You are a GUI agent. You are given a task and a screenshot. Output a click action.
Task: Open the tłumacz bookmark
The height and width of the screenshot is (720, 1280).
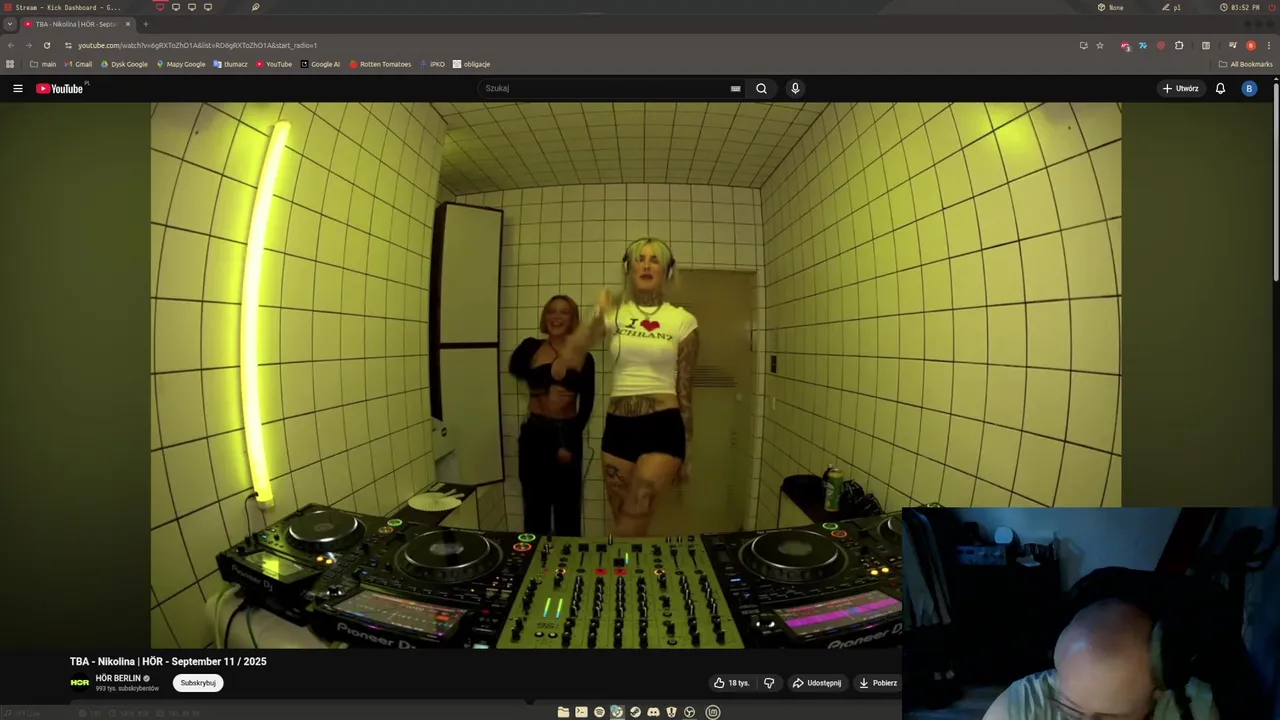(x=230, y=64)
